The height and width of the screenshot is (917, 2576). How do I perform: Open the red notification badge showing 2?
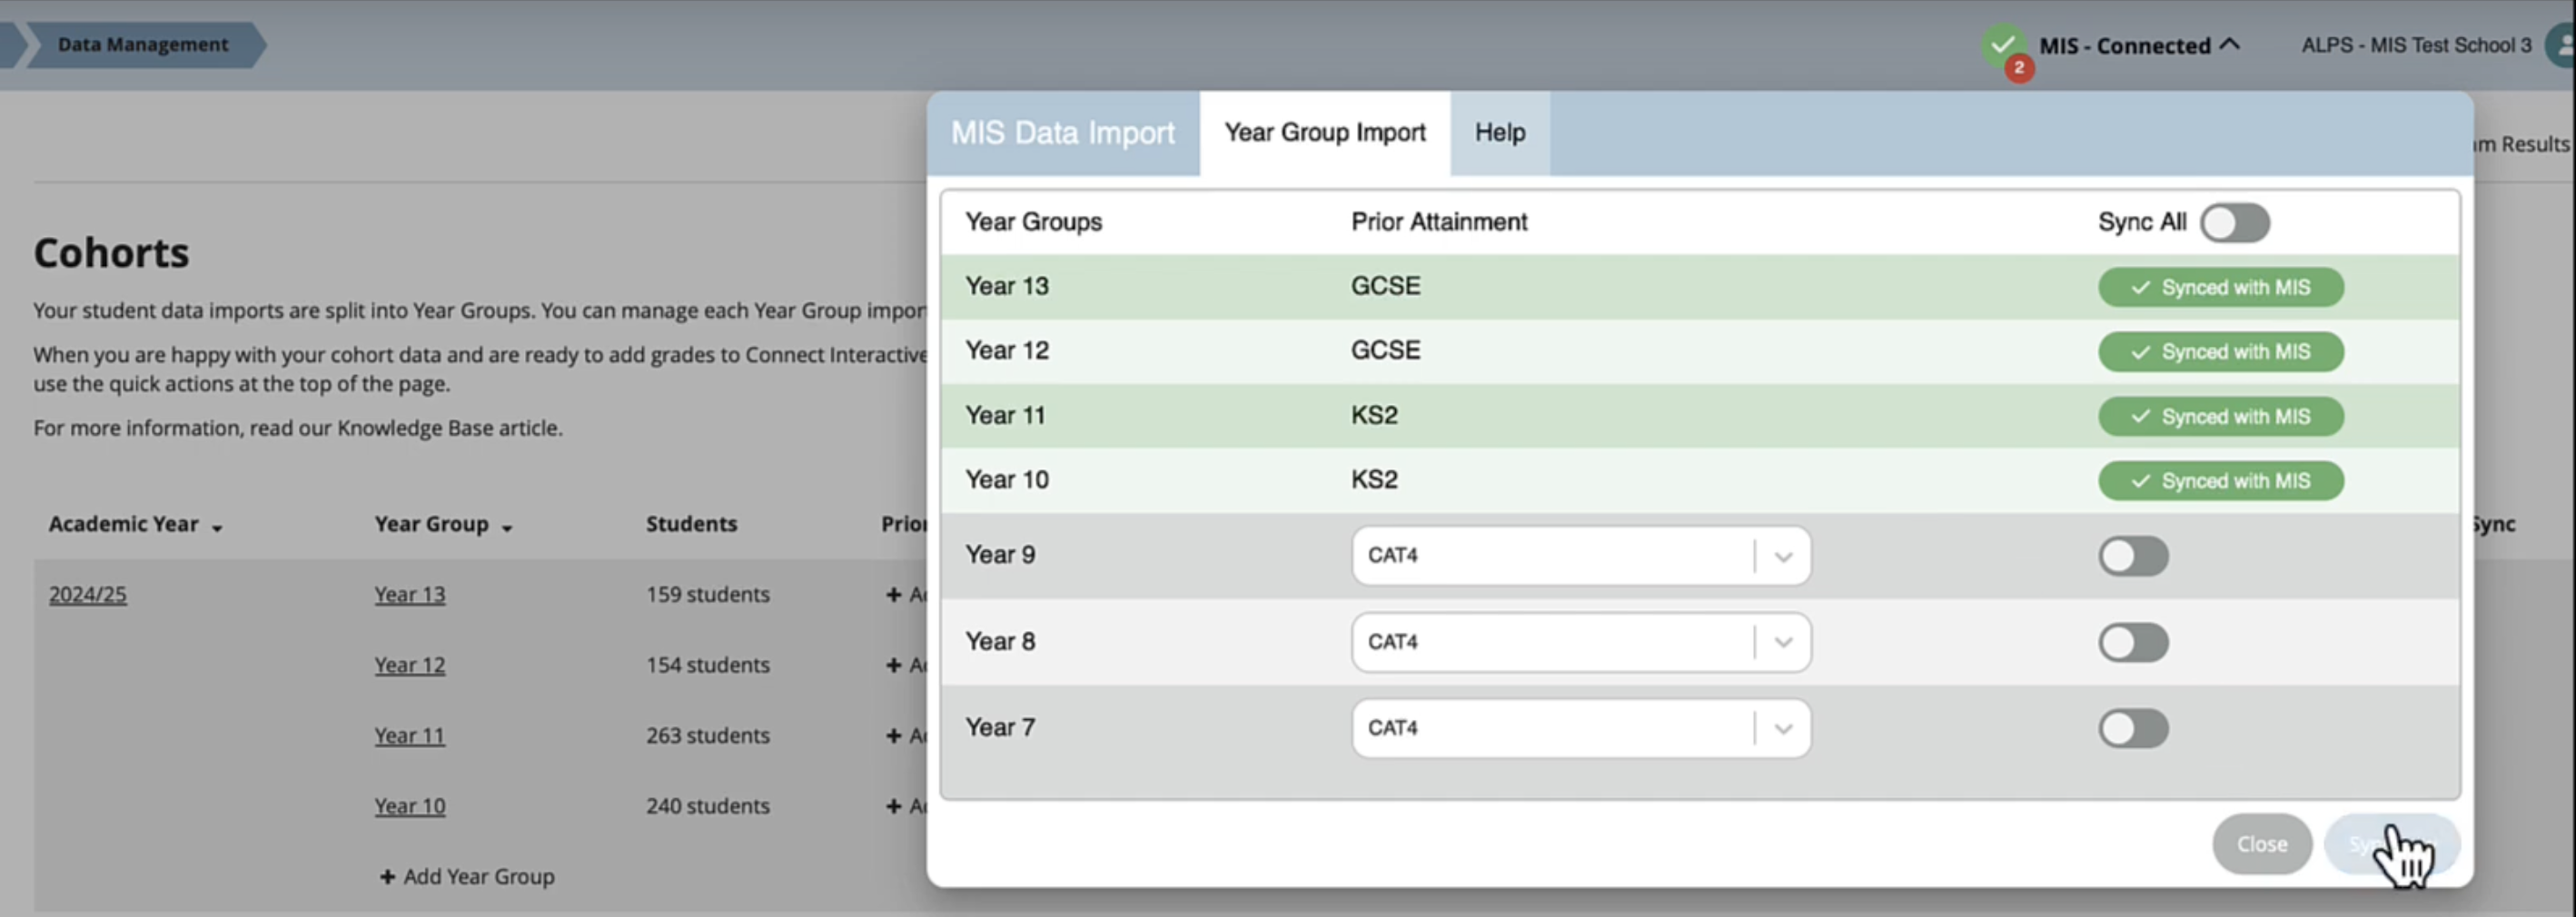[2019, 68]
